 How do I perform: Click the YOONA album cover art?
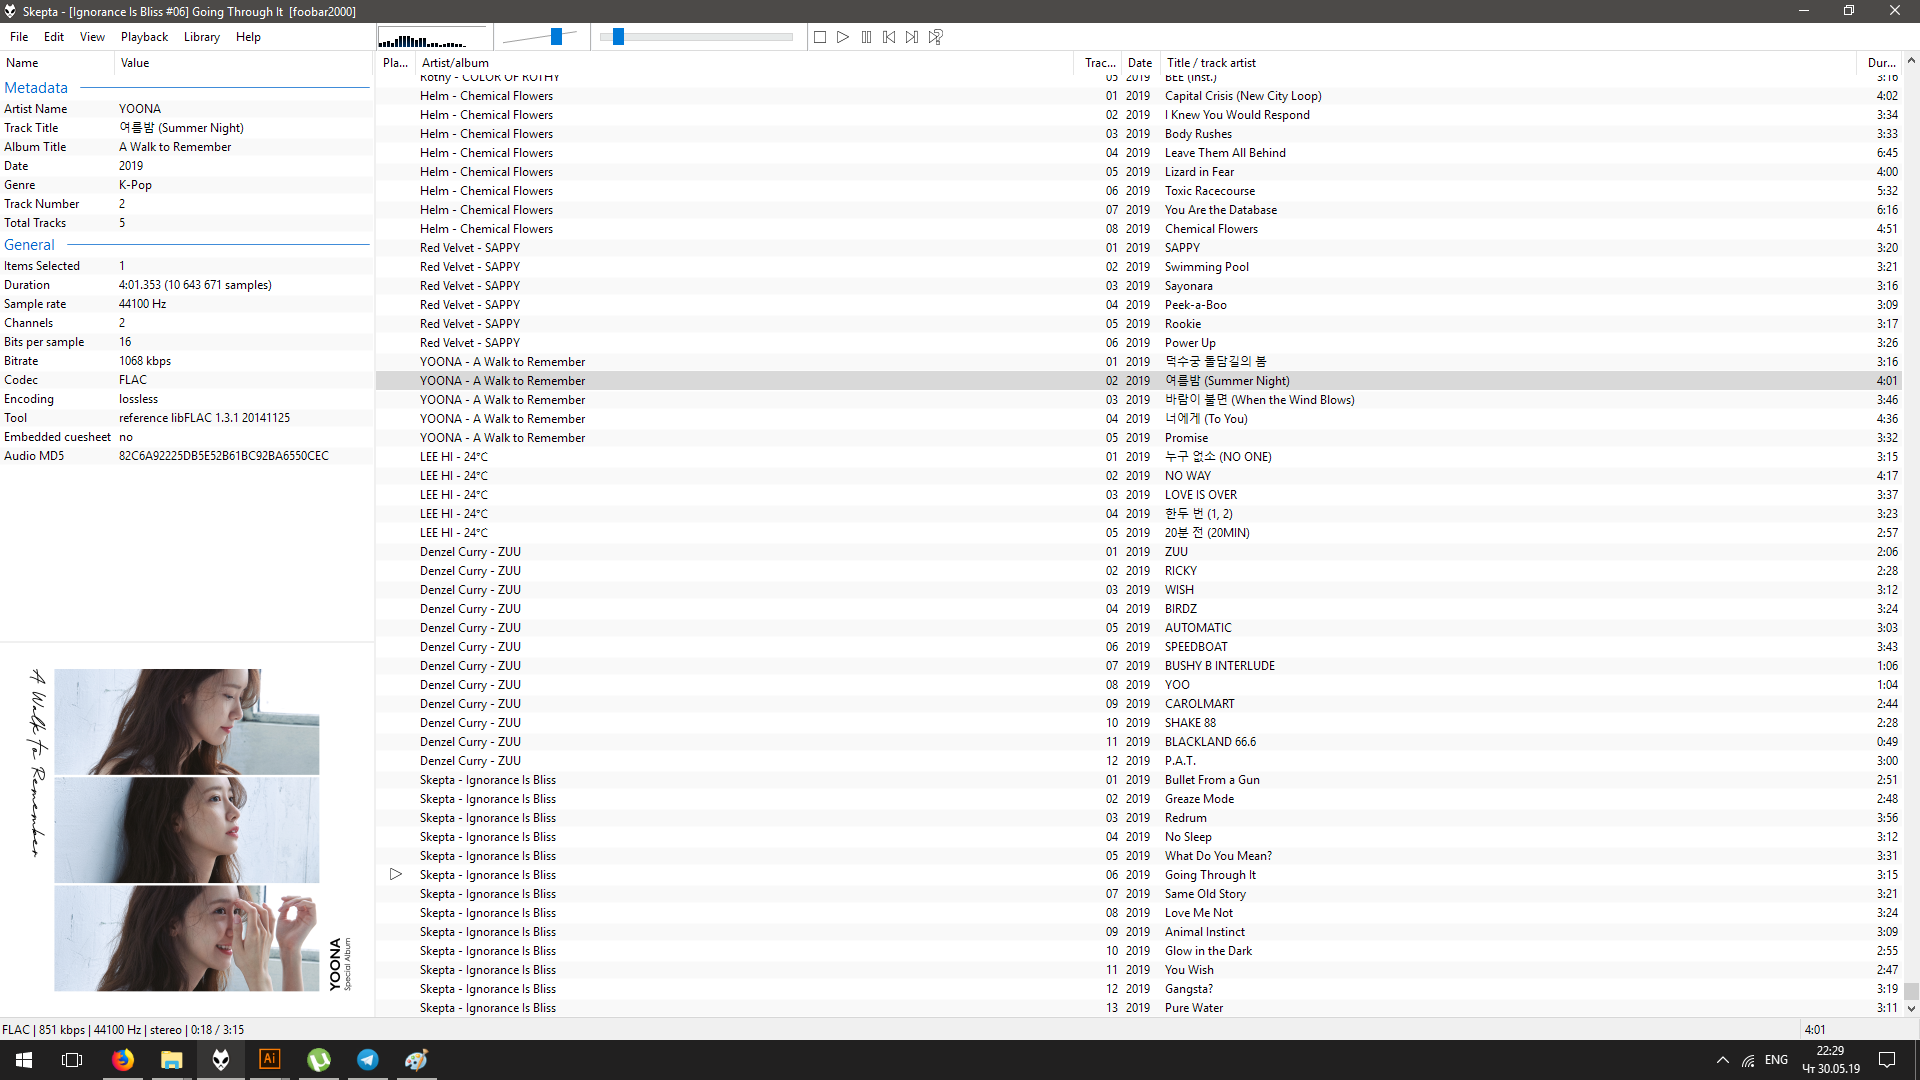(x=187, y=830)
